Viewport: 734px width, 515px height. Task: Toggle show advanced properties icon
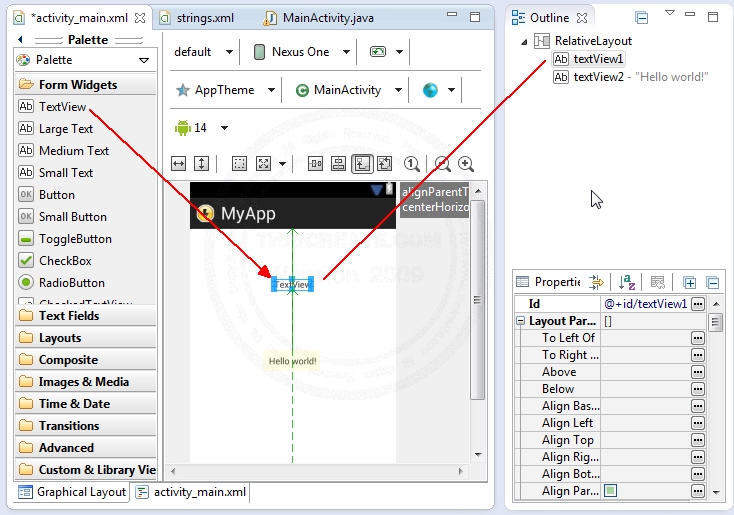point(596,282)
